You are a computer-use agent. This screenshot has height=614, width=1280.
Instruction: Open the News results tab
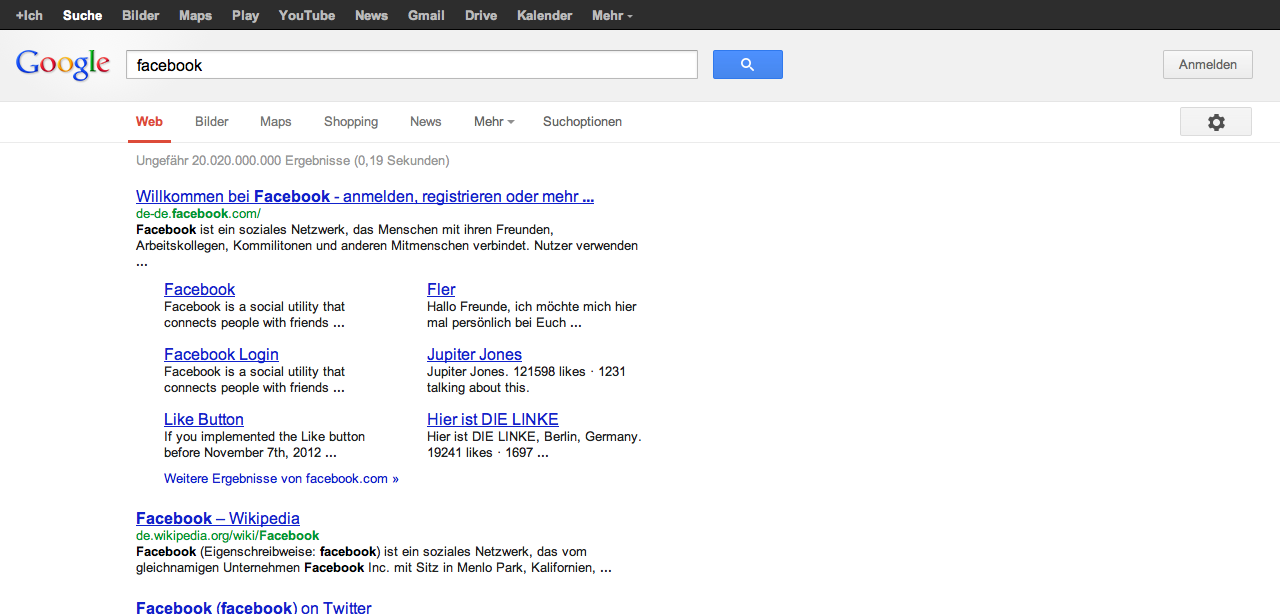point(425,122)
